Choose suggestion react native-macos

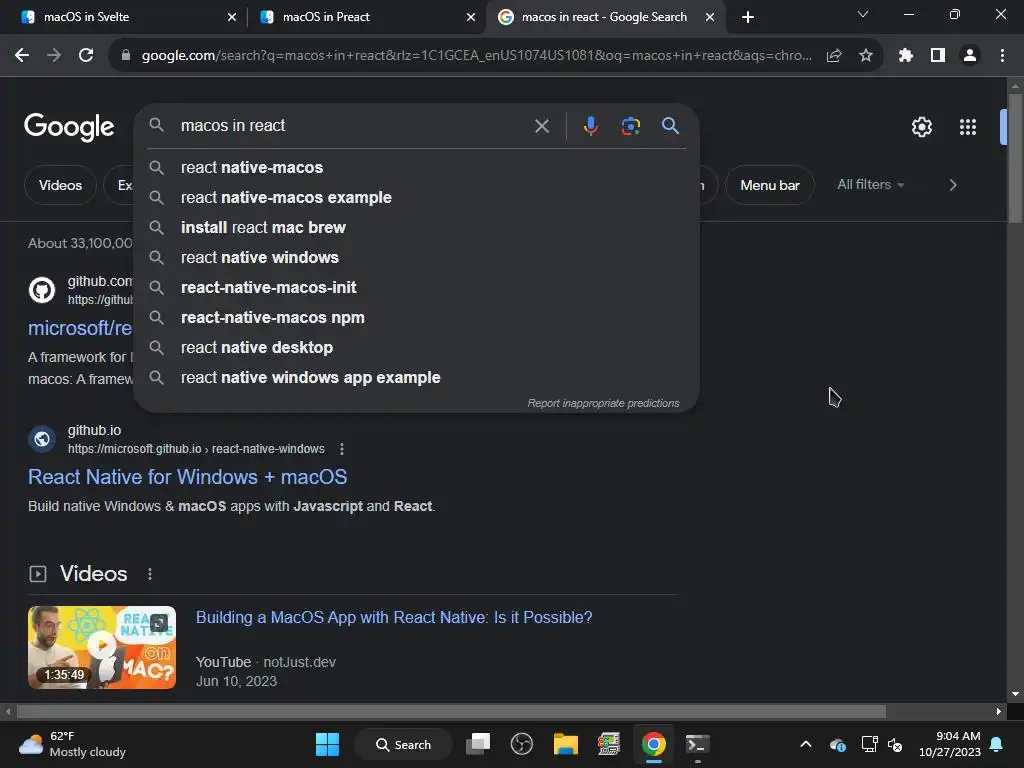click(x=416, y=168)
